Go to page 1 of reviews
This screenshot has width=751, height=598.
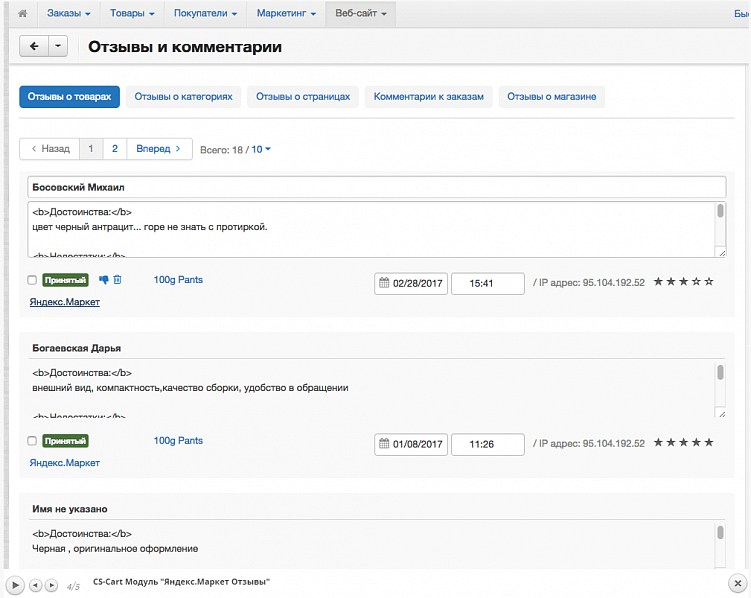tap(91, 149)
